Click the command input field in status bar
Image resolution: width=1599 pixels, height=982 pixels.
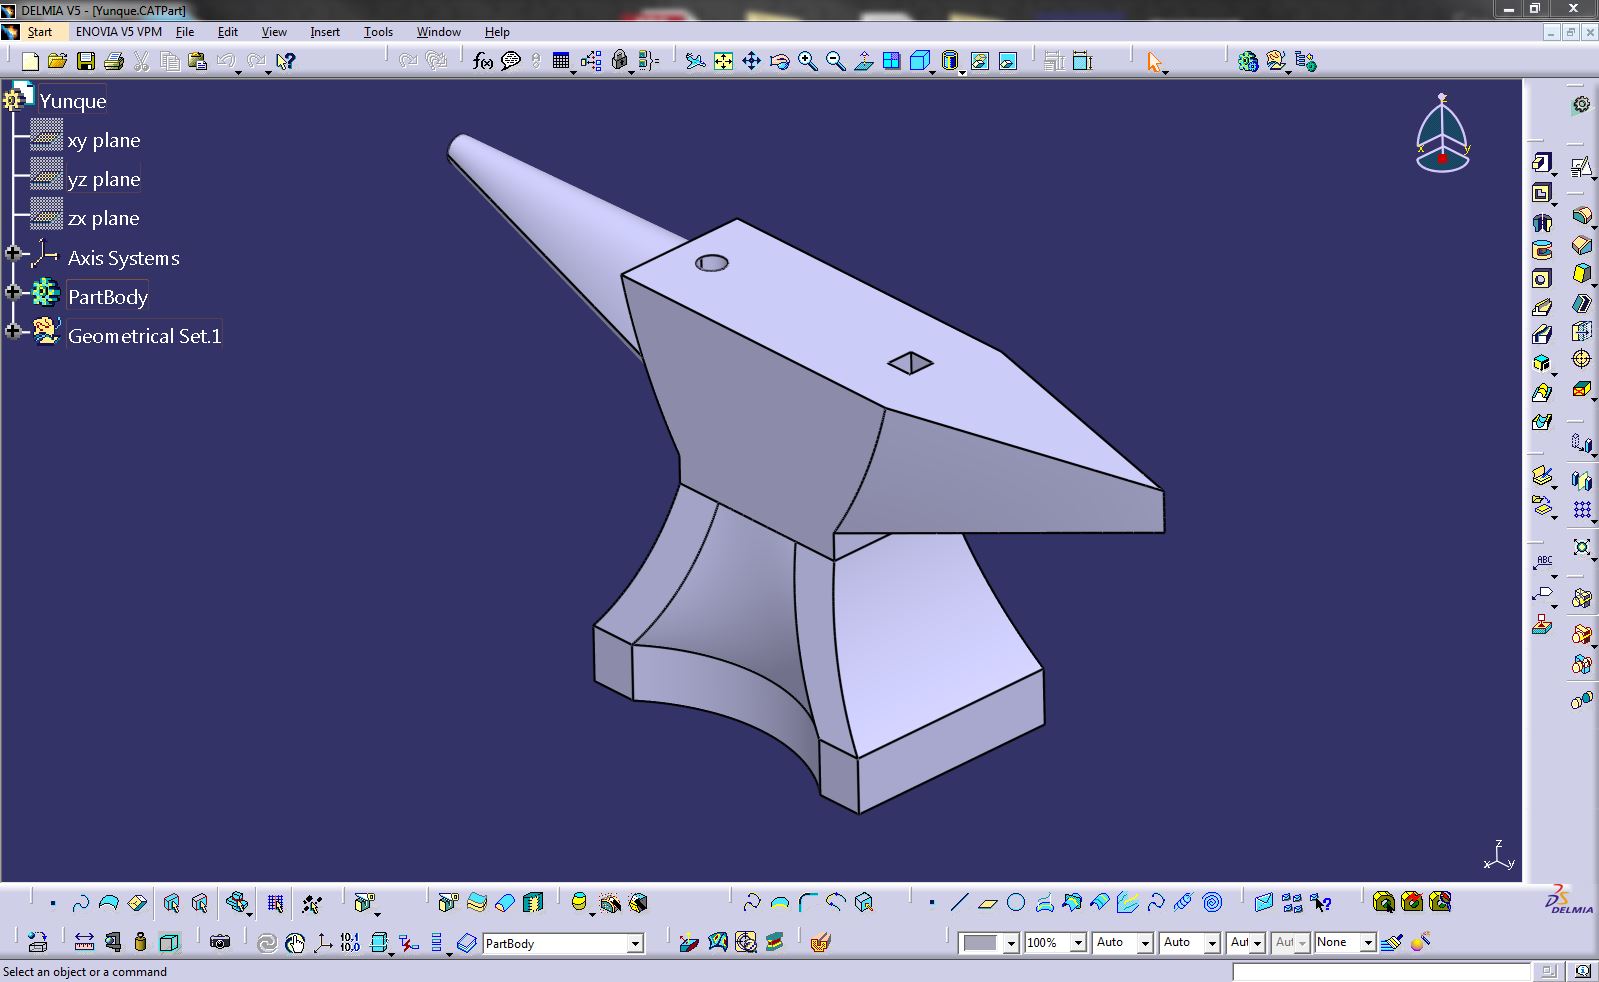1381,971
